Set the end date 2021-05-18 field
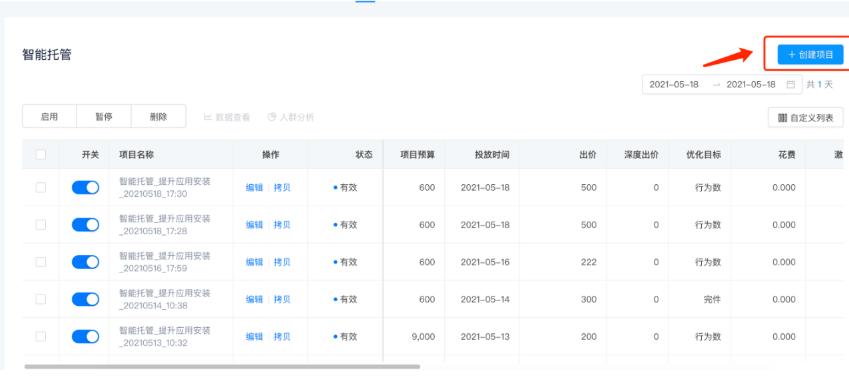 click(x=751, y=84)
